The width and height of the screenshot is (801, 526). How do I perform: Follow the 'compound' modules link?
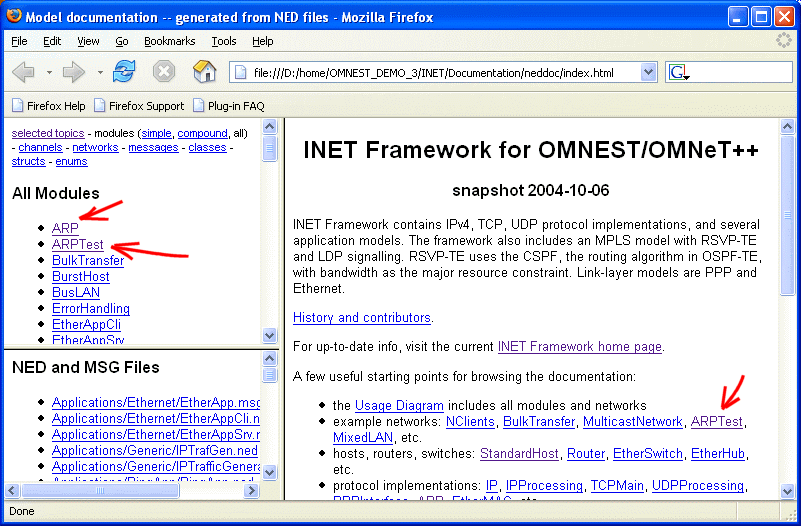202,133
